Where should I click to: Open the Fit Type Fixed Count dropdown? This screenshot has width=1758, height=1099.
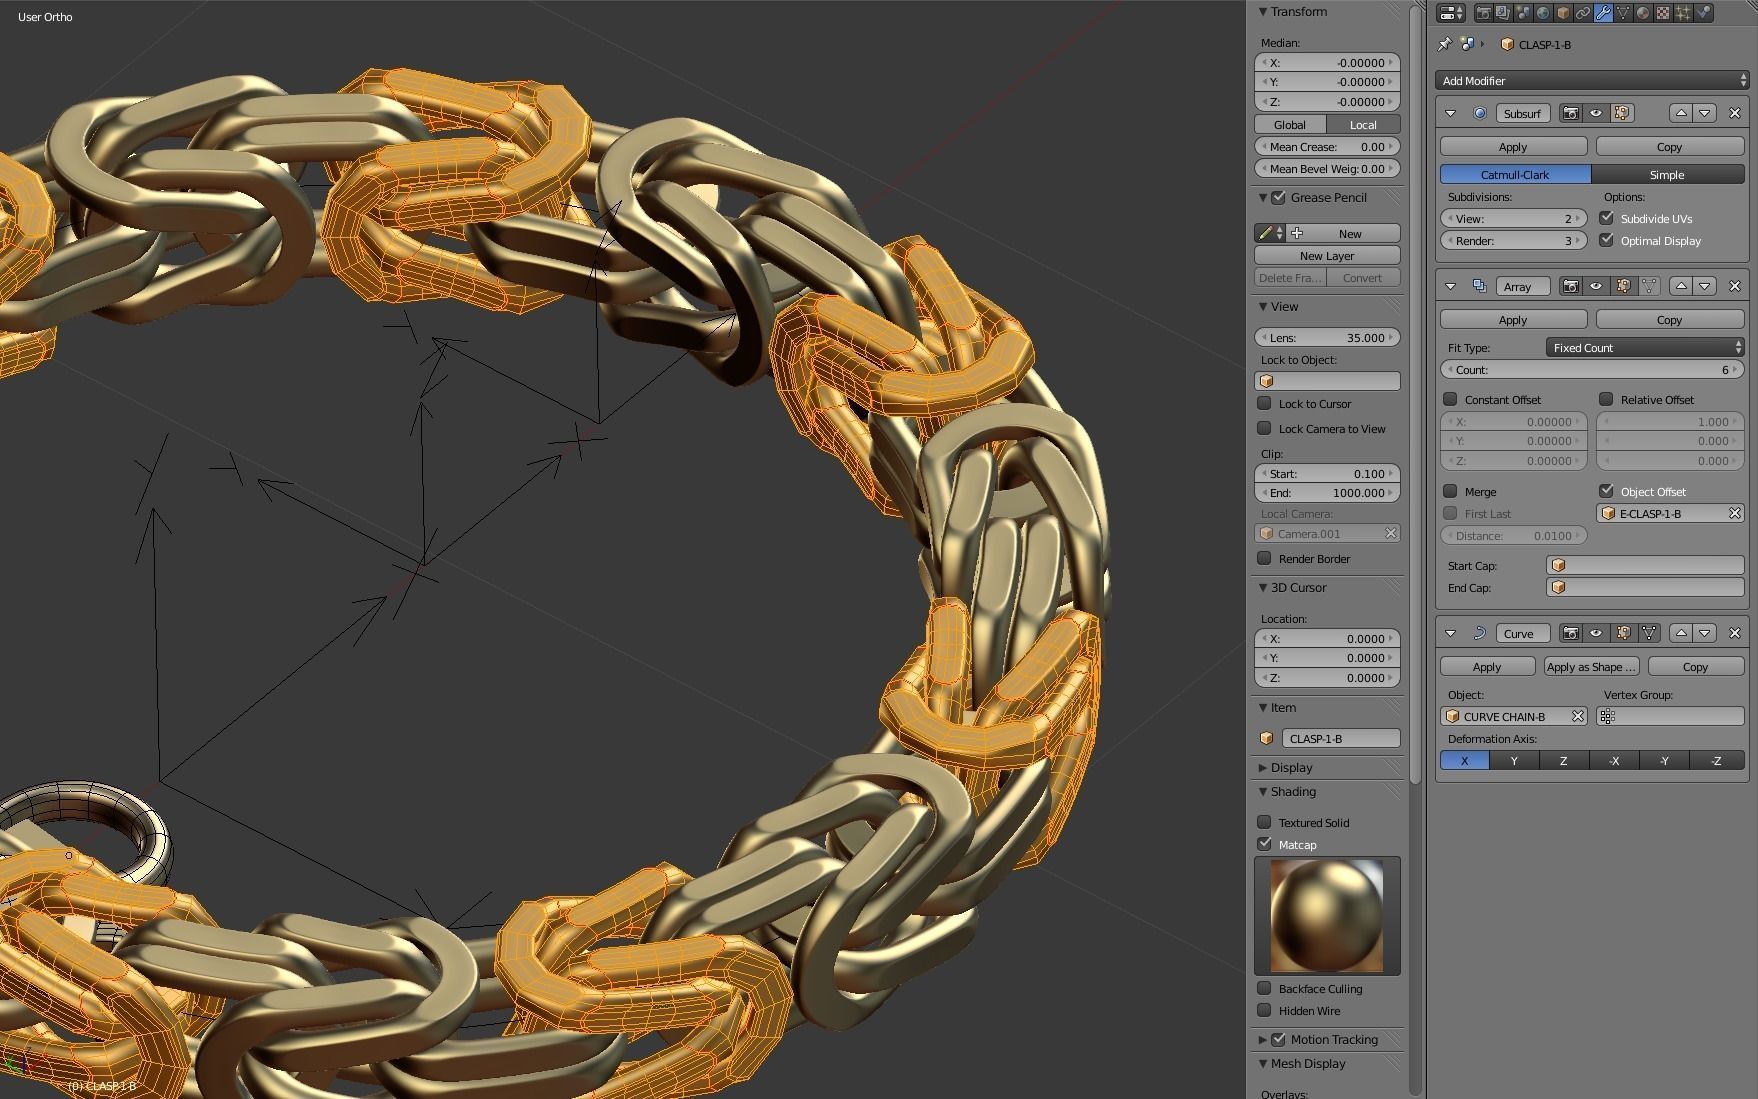pyautogui.click(x=1644, y=347)
